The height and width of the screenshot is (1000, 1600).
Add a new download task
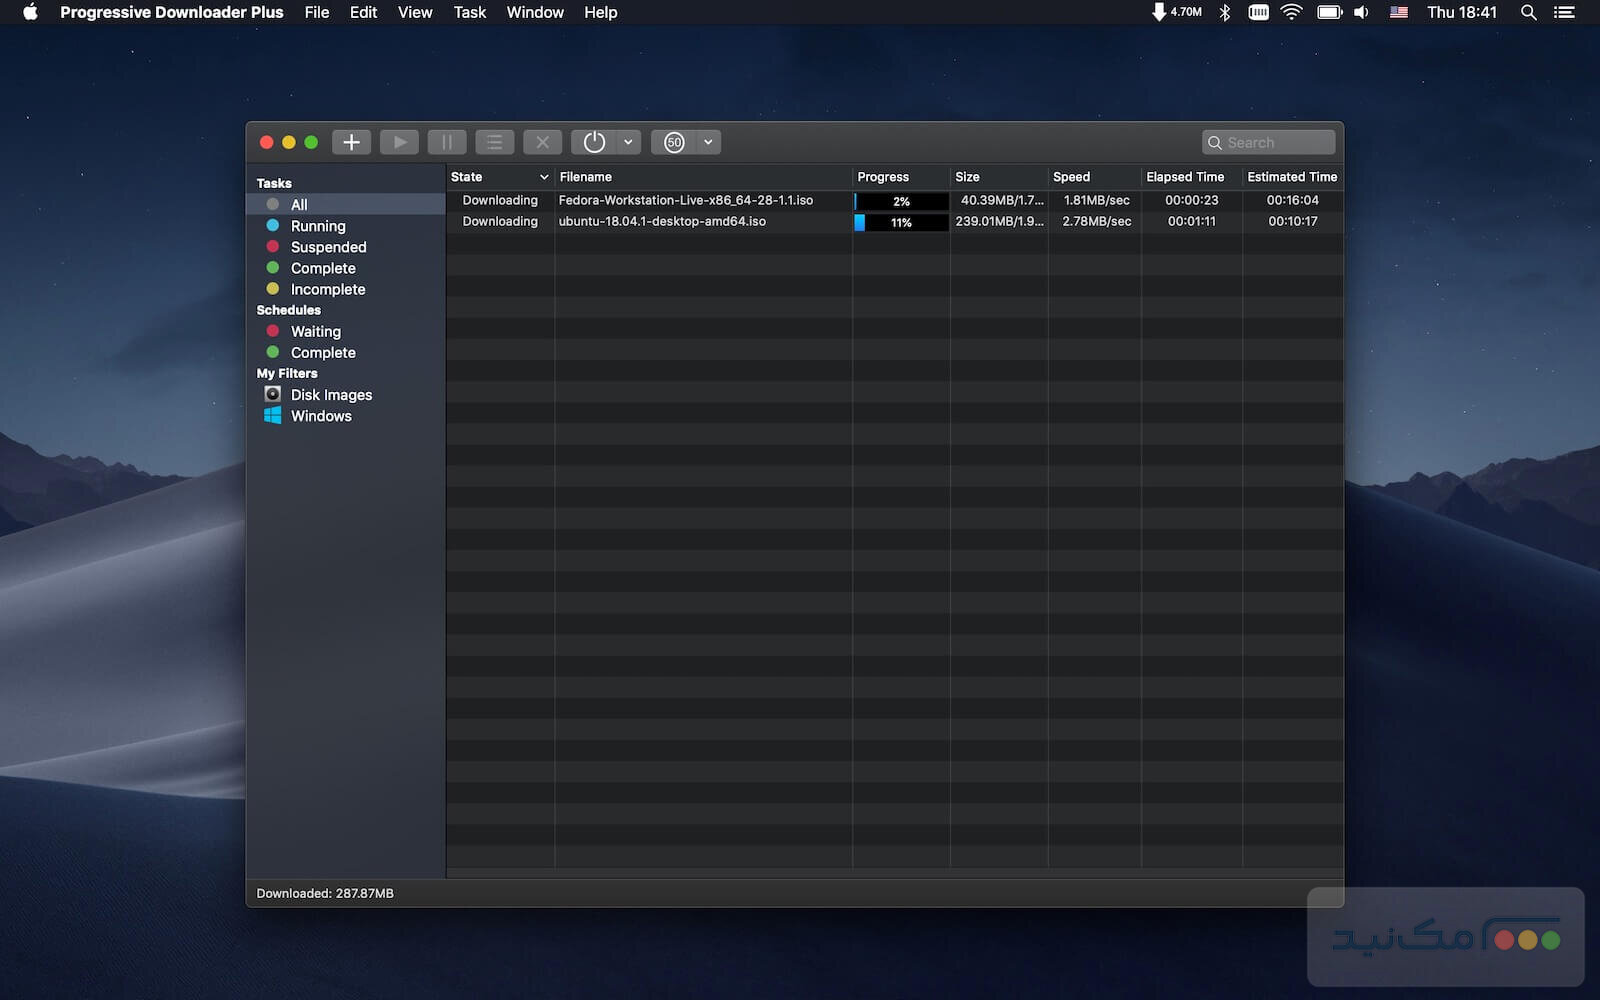(351, 141)
